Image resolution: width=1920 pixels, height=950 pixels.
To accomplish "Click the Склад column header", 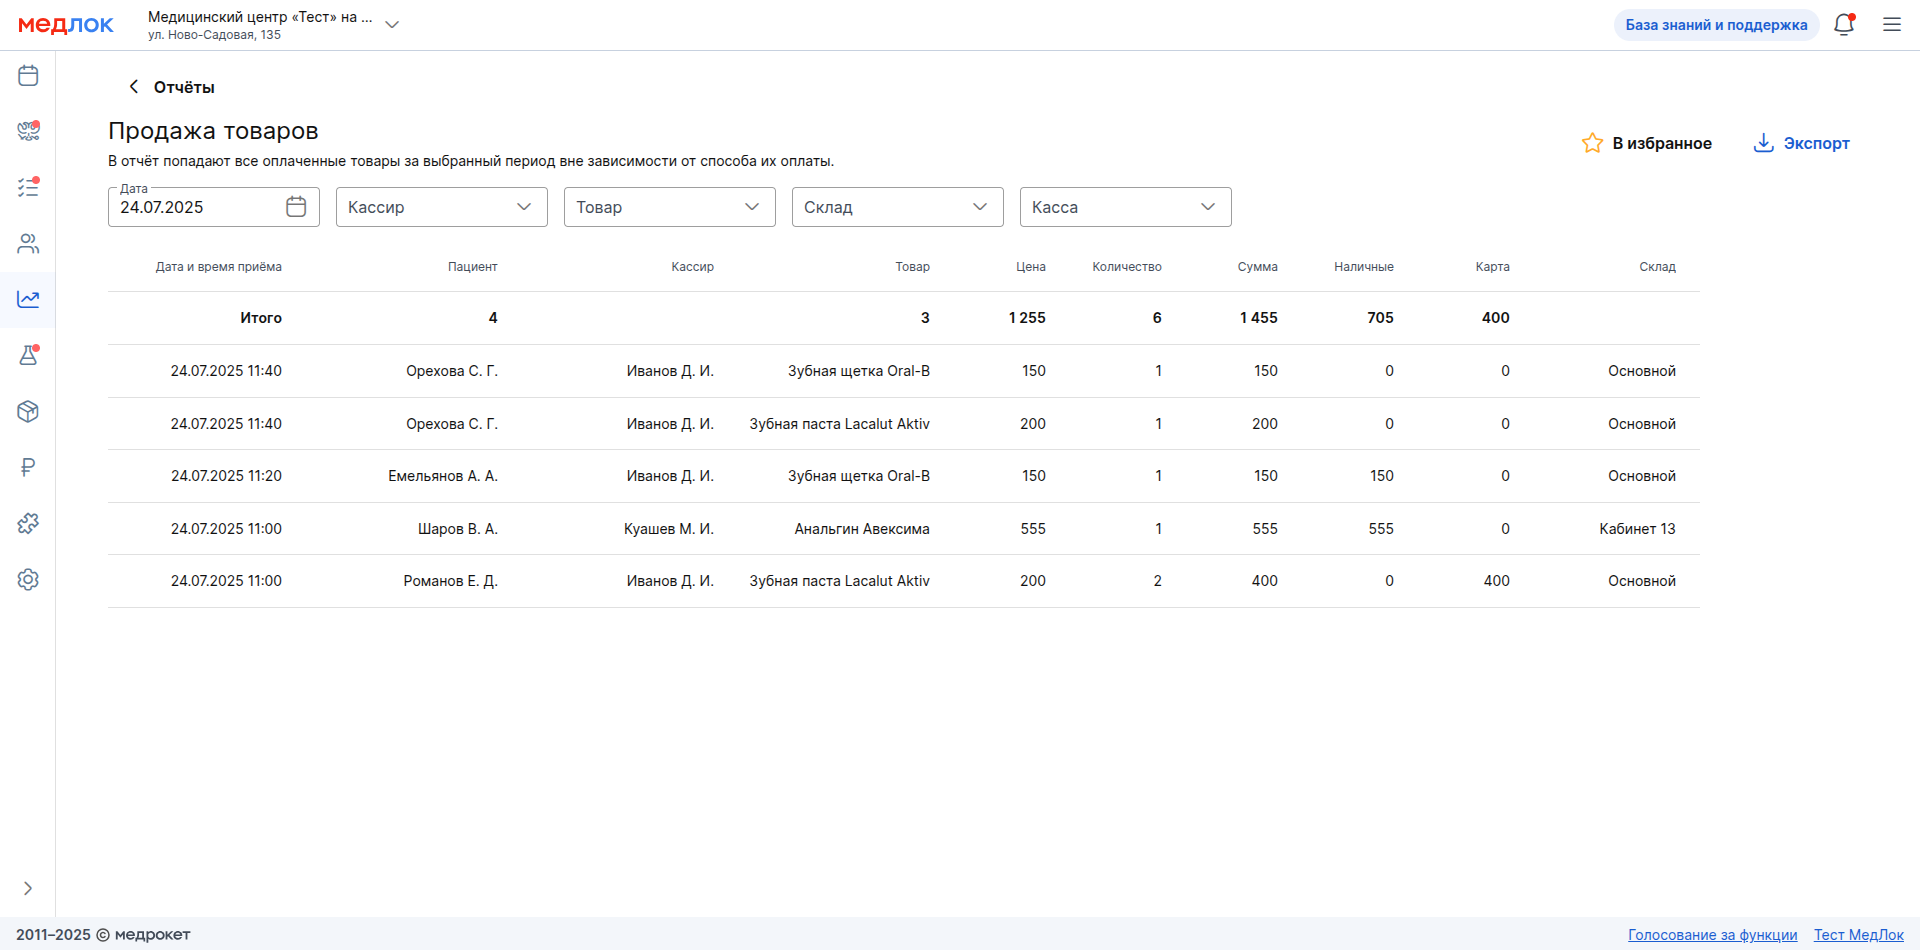I will (1658, 267).
